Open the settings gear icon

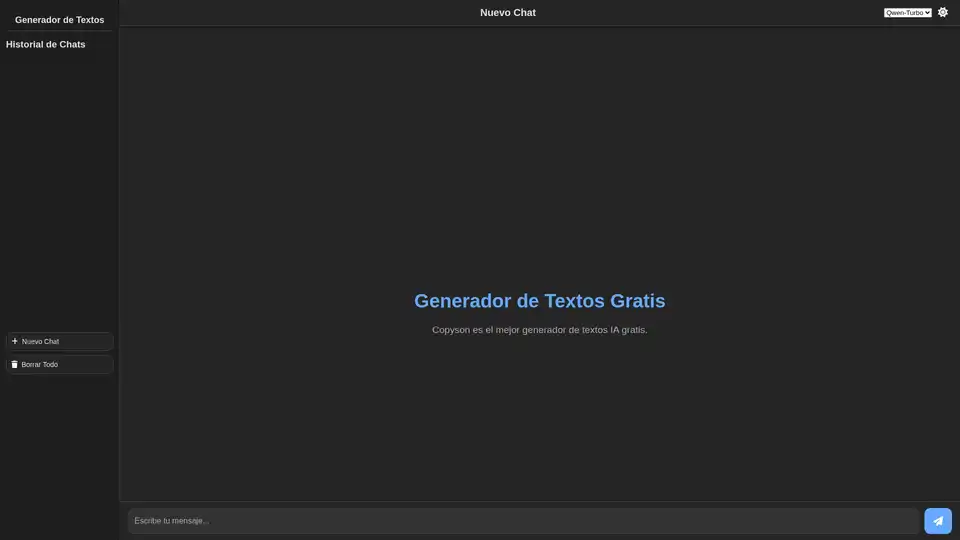[x=942, y=12]
